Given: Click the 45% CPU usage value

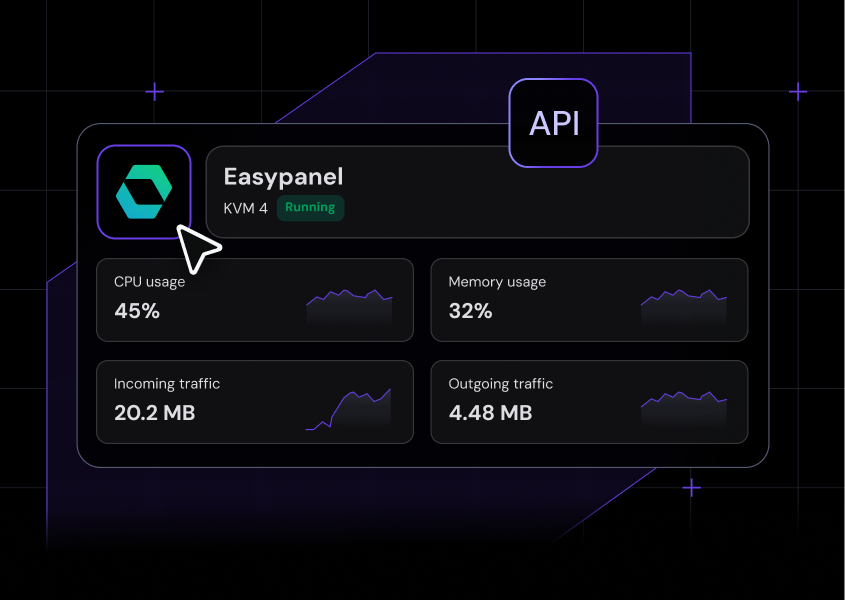Looking at the screenshot, I should [137, 311].
